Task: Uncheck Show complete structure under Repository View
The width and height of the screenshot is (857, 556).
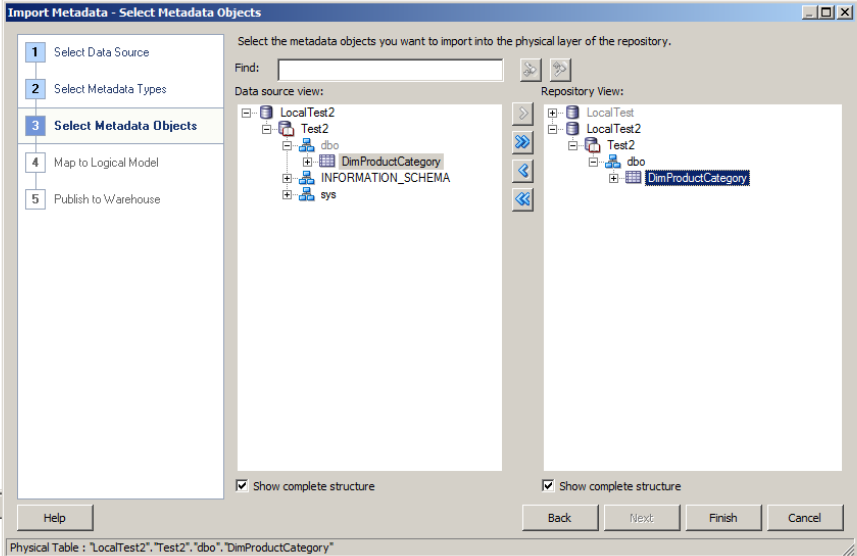Action: coord(548,486)
